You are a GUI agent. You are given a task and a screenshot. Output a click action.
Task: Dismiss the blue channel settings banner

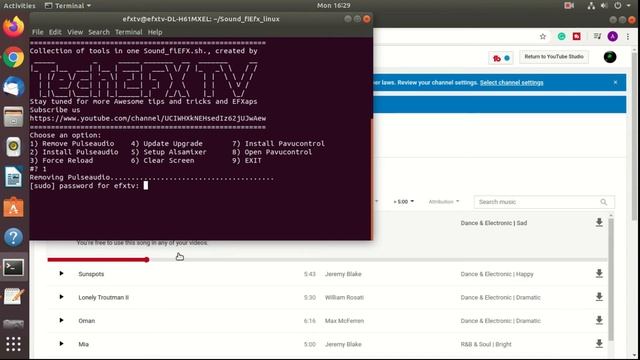pos(615,82)
